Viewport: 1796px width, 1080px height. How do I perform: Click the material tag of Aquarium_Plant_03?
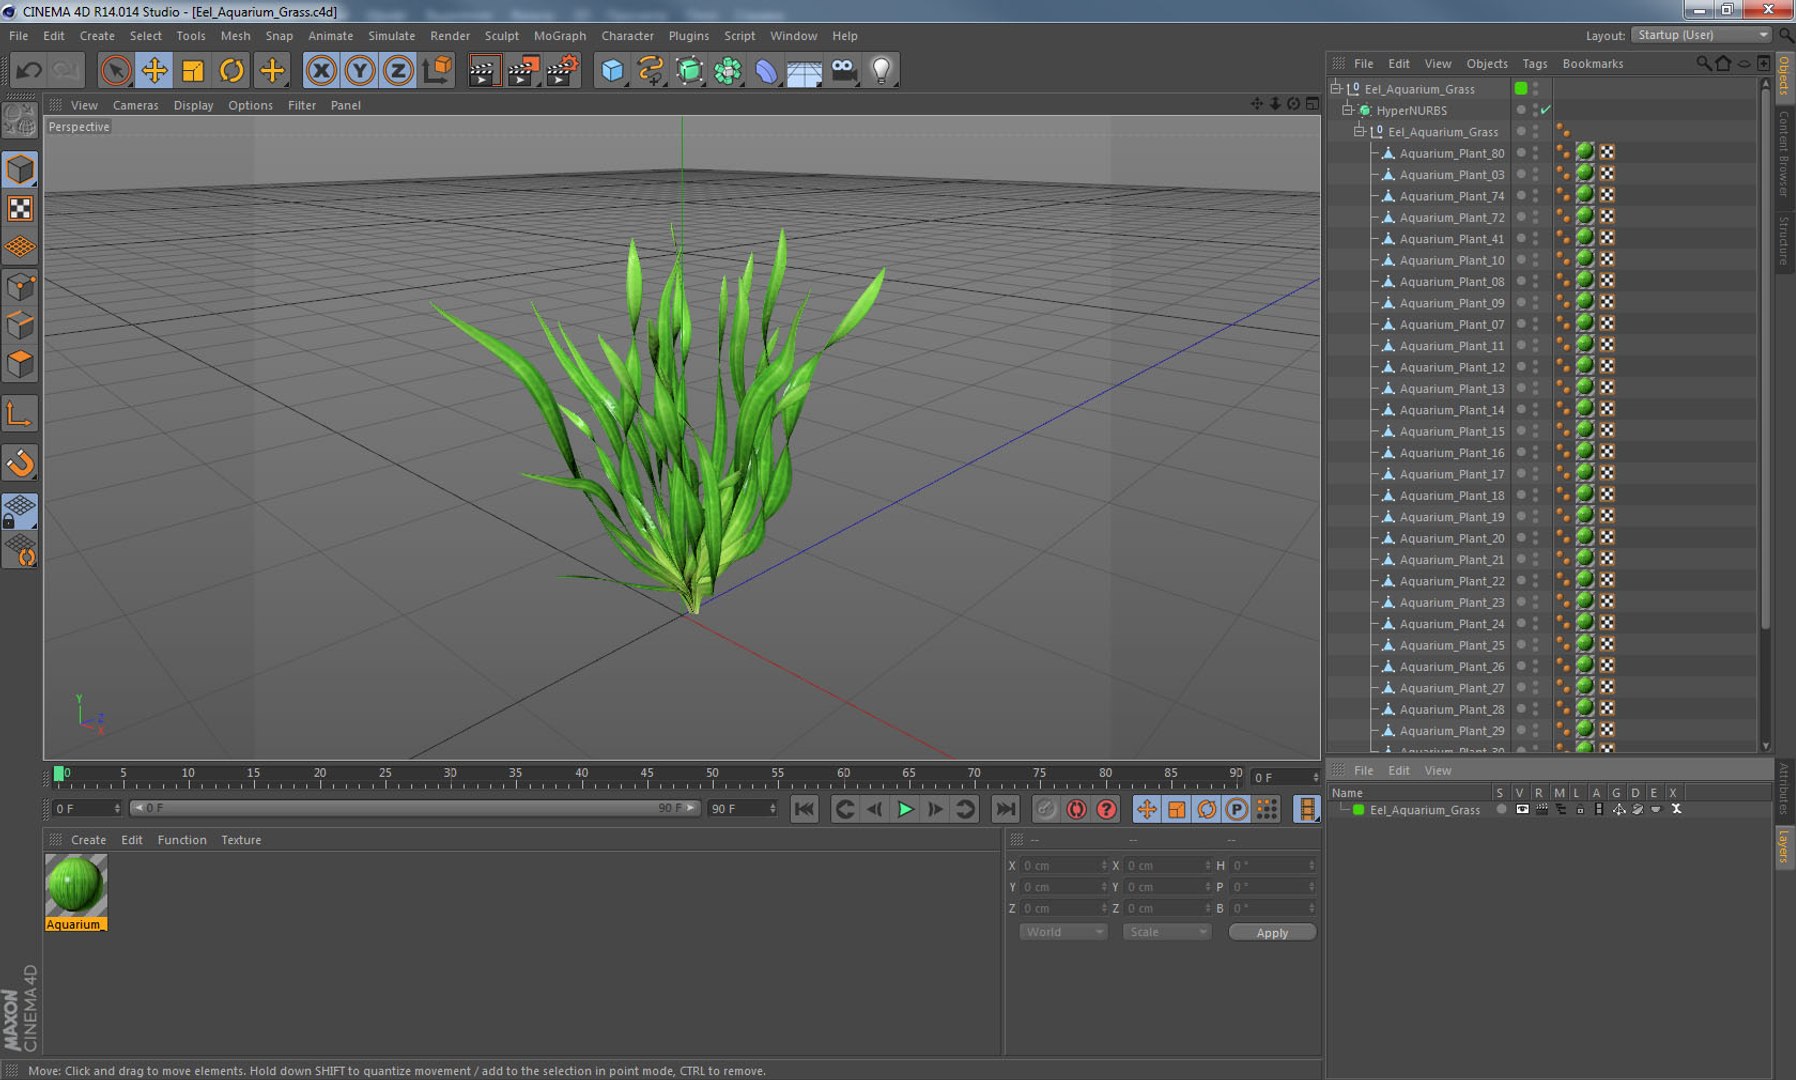(x=1585, y=173)
